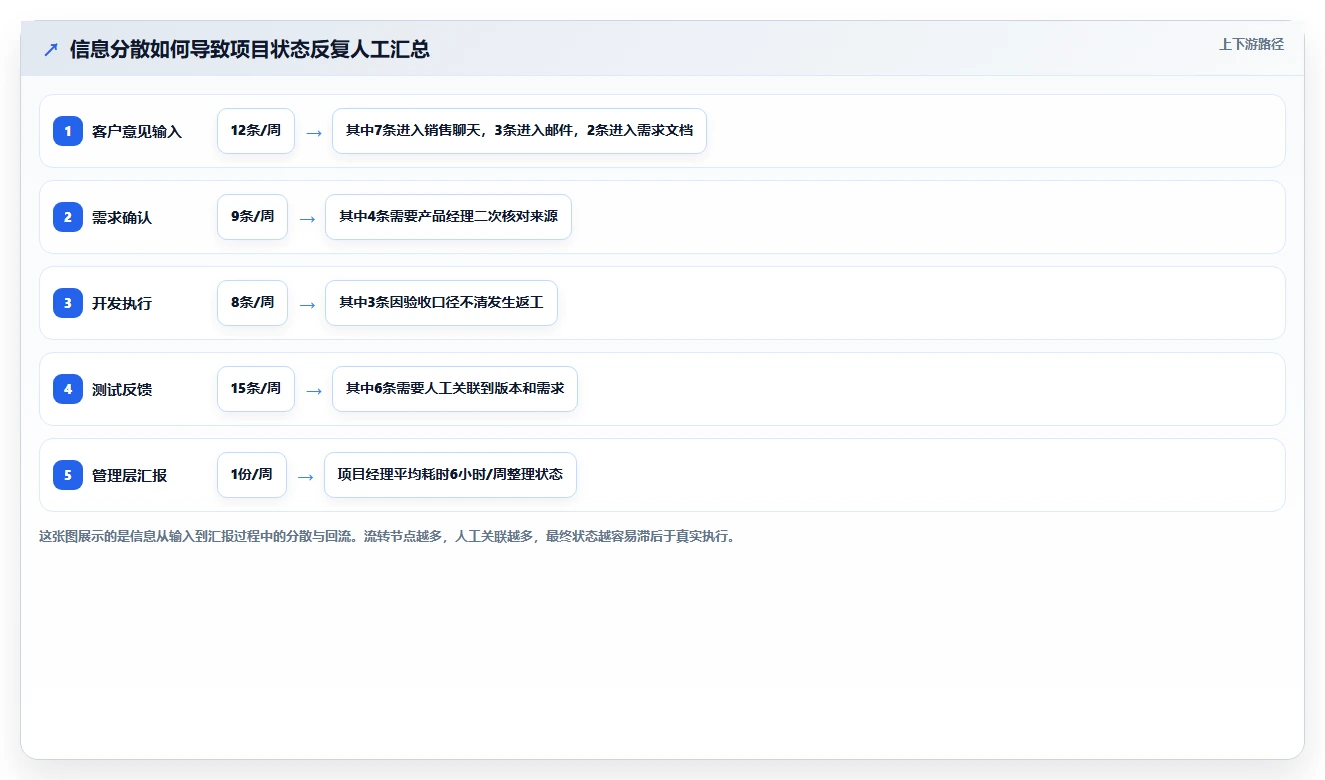Select the 测试反馈 step label
The height and width of the screenshot is (780, 1325).
122,389
